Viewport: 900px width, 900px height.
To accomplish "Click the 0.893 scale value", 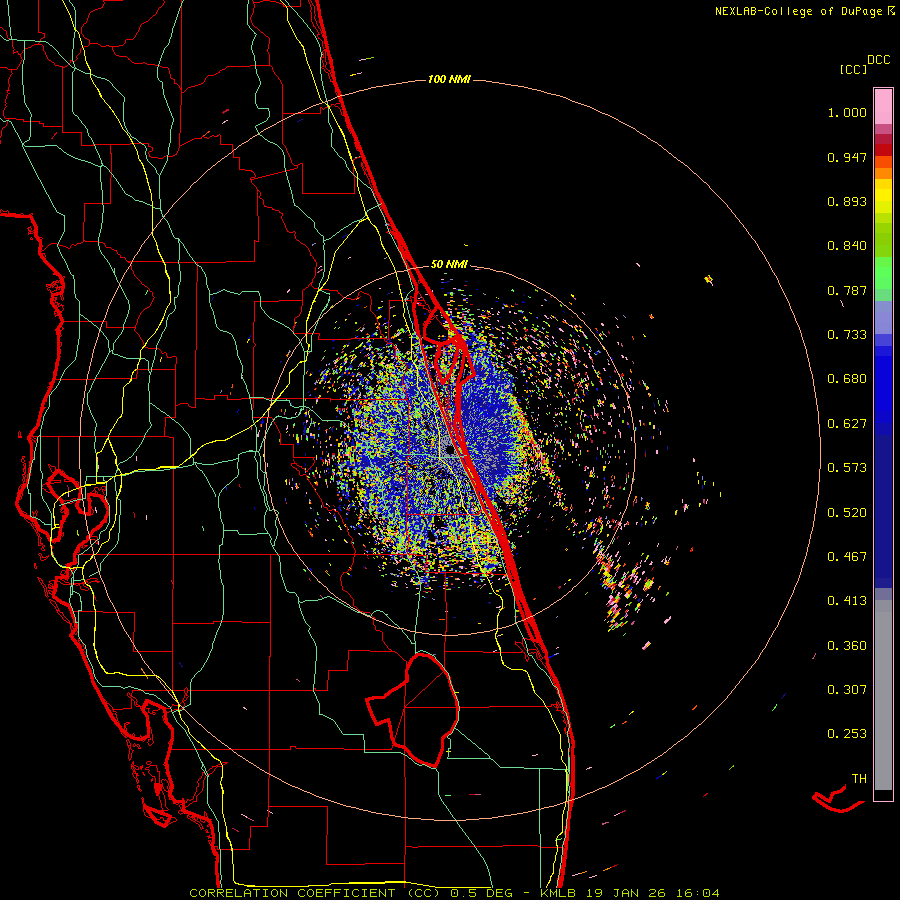I will [x=847, y=201].
